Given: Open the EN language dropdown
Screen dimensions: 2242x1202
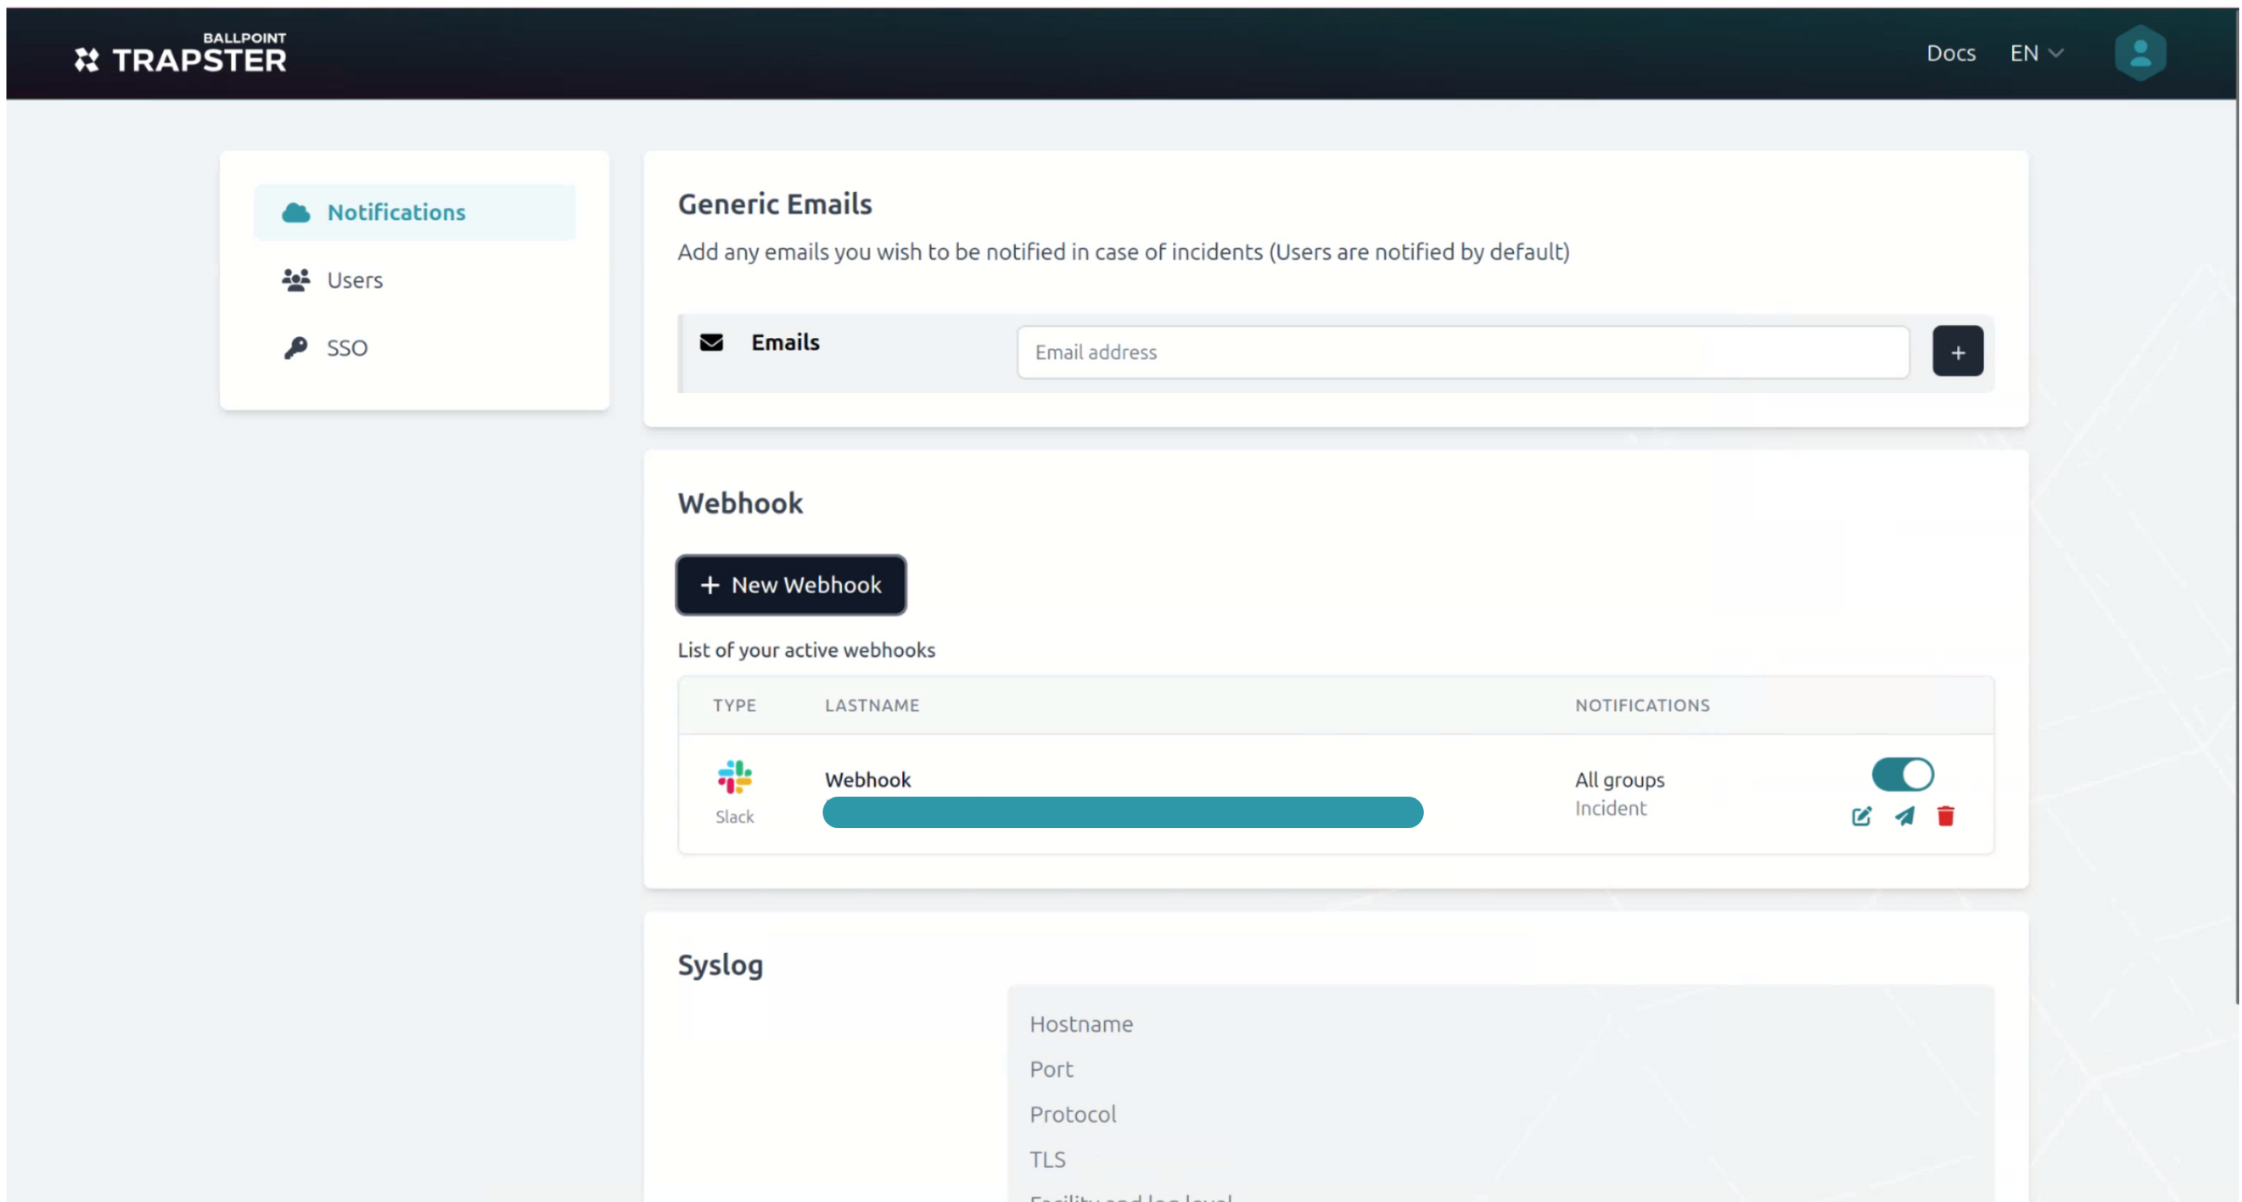Looking at the screenshot, I should tap(2024, 53).
